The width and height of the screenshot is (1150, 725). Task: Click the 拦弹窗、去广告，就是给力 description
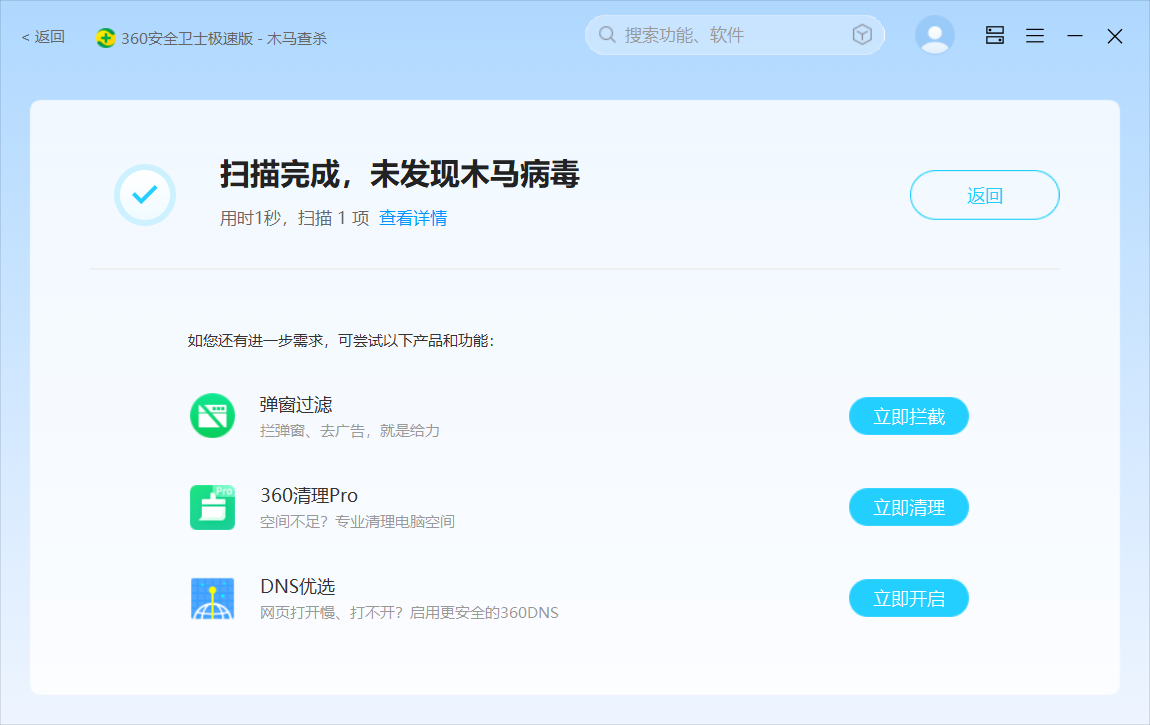point(350,431)
